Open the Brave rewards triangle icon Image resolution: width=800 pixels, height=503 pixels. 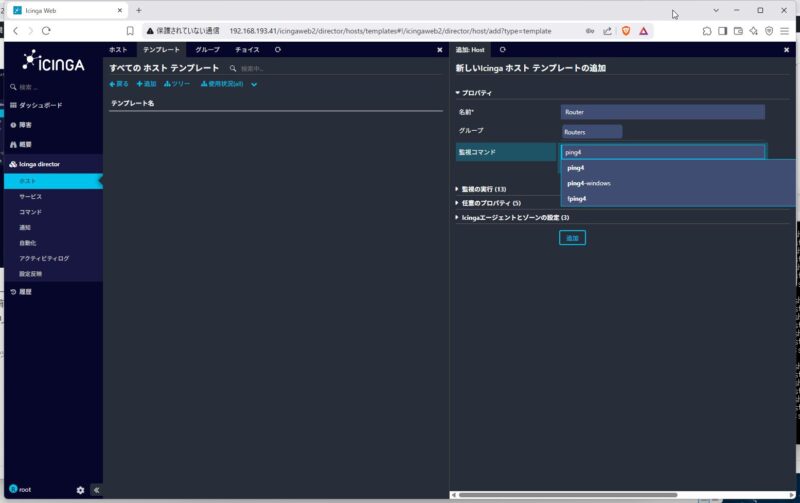(643, 31)
